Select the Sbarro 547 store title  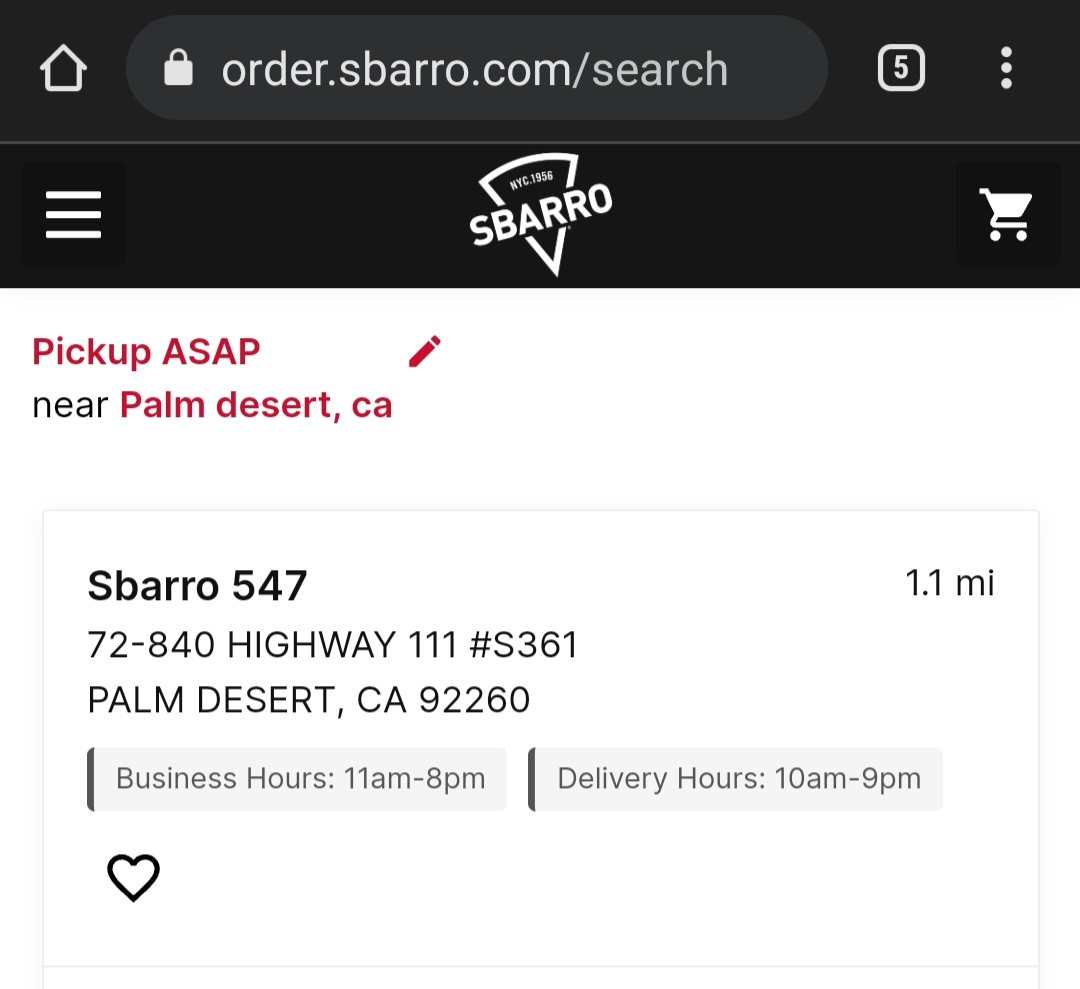(x=197, y=586)
